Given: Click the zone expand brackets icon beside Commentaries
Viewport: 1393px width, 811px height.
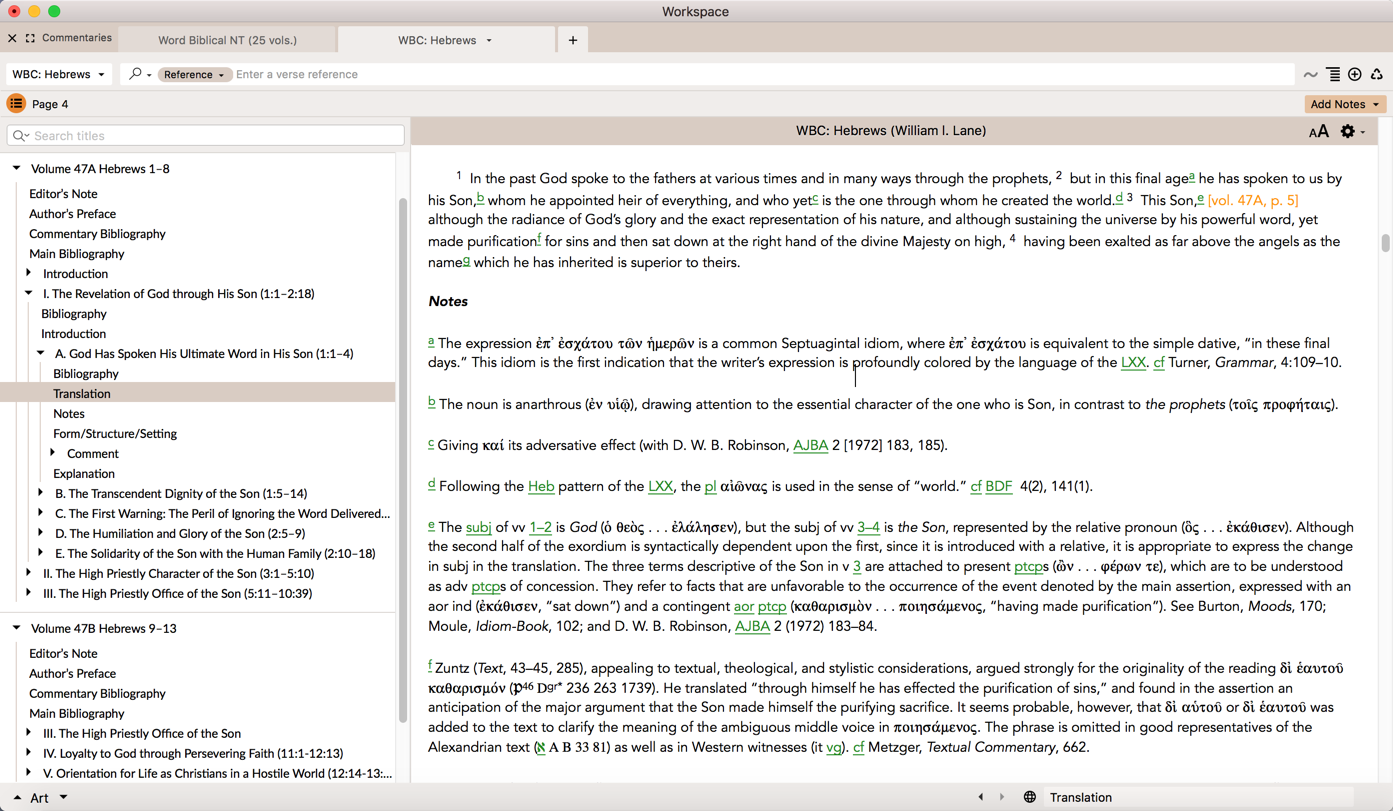Looking at the screenshot, I should click(30, 38).
